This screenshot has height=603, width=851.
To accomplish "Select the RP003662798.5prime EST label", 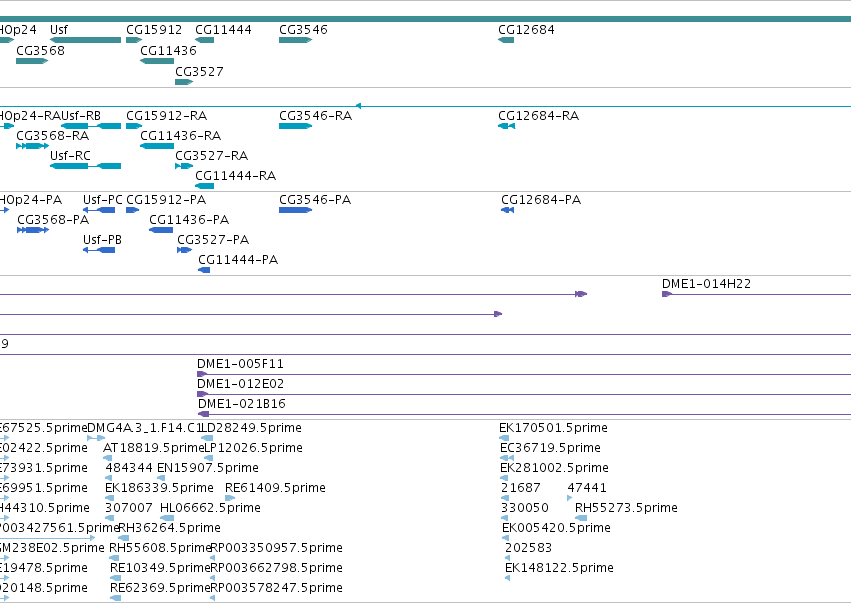I will (276, 568).
